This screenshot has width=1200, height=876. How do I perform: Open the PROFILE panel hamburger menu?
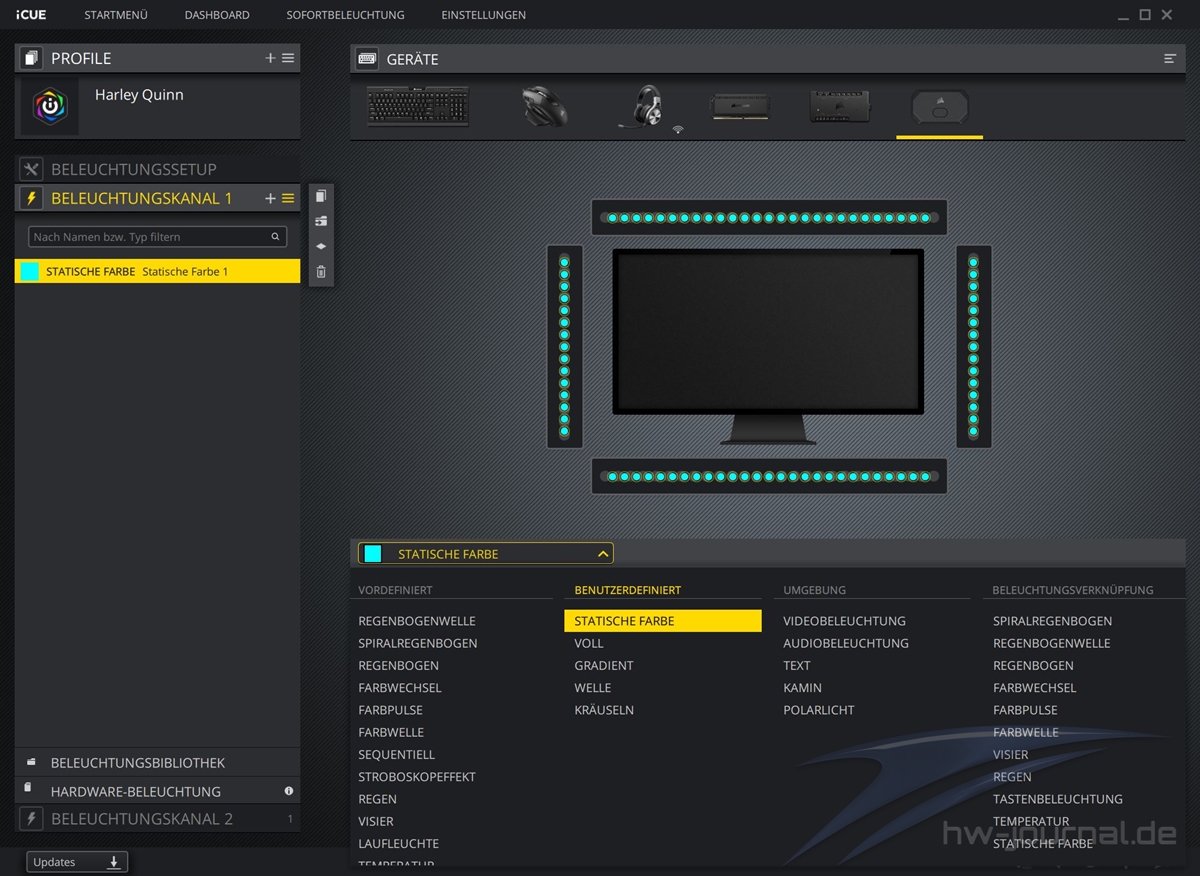click(x=288, y=58)
